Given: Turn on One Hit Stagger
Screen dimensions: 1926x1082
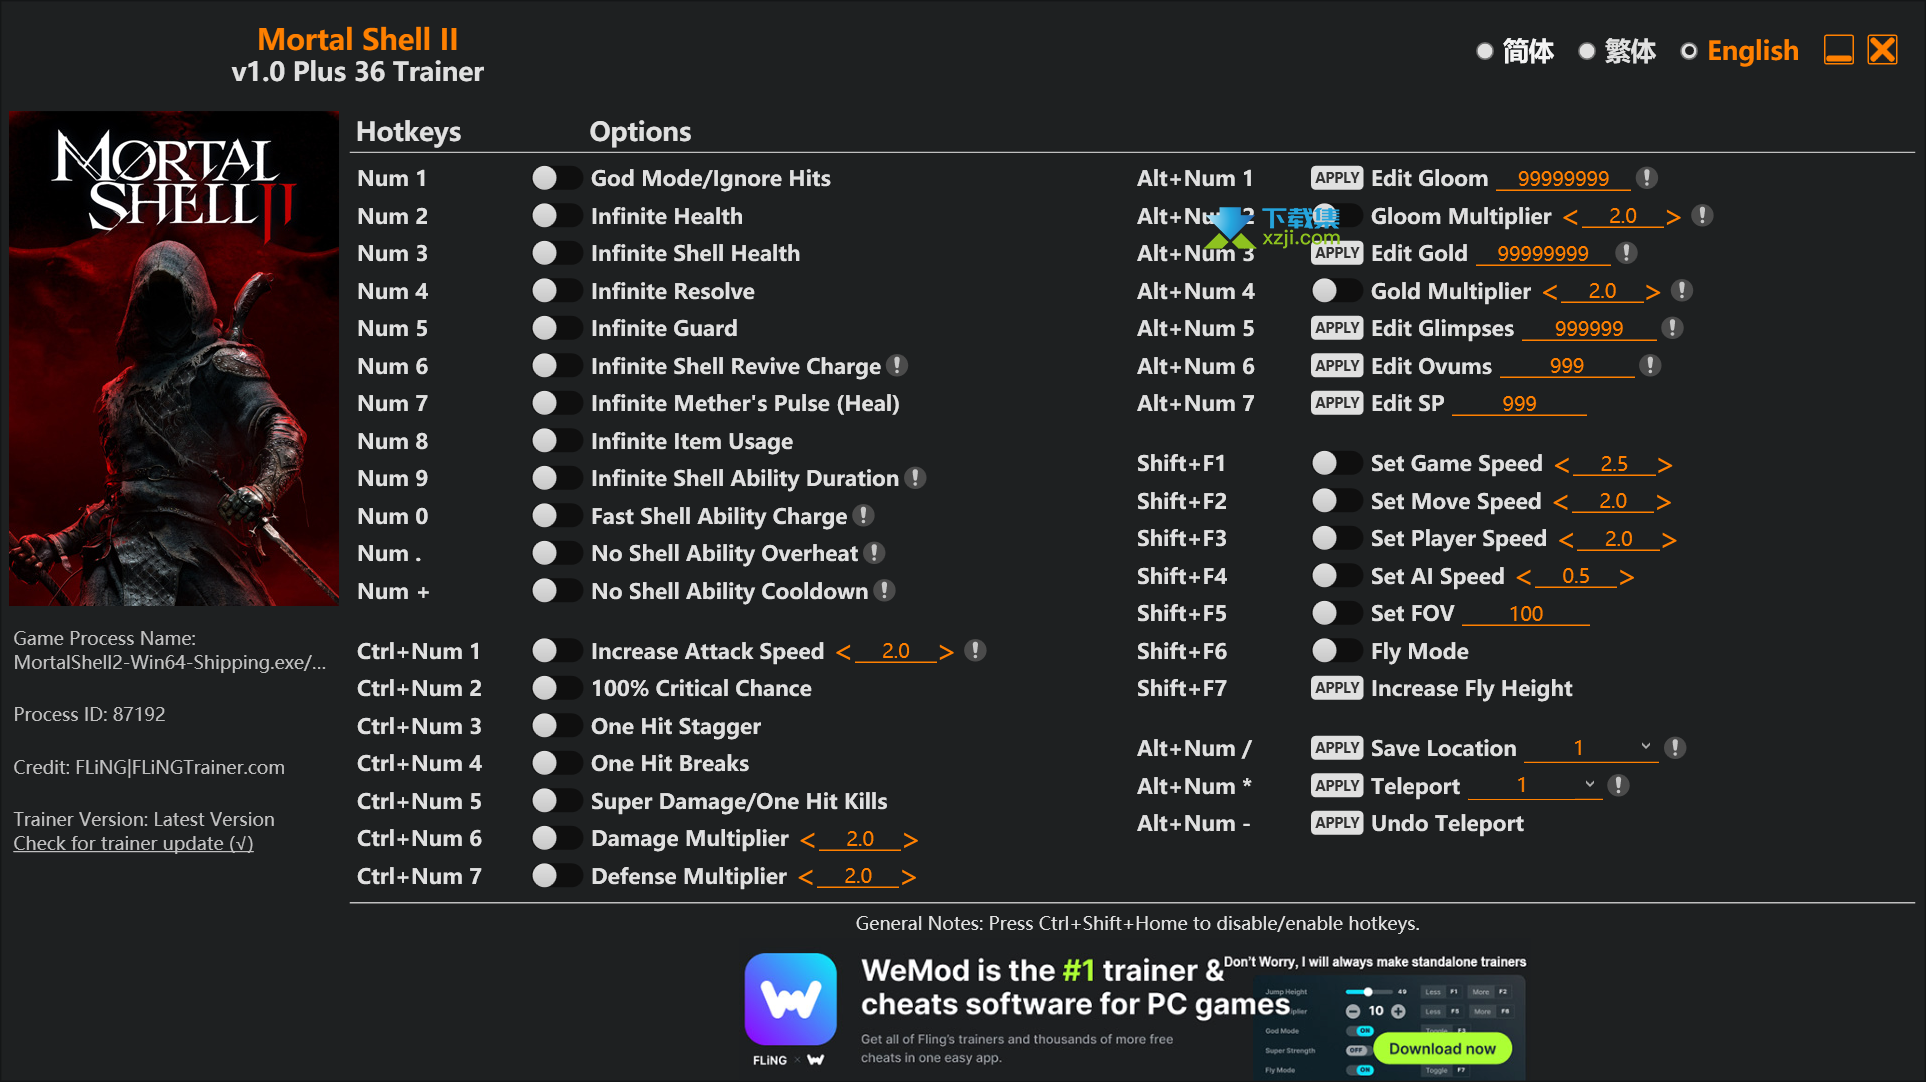Looking at the screenshot, I should [556, 726].
